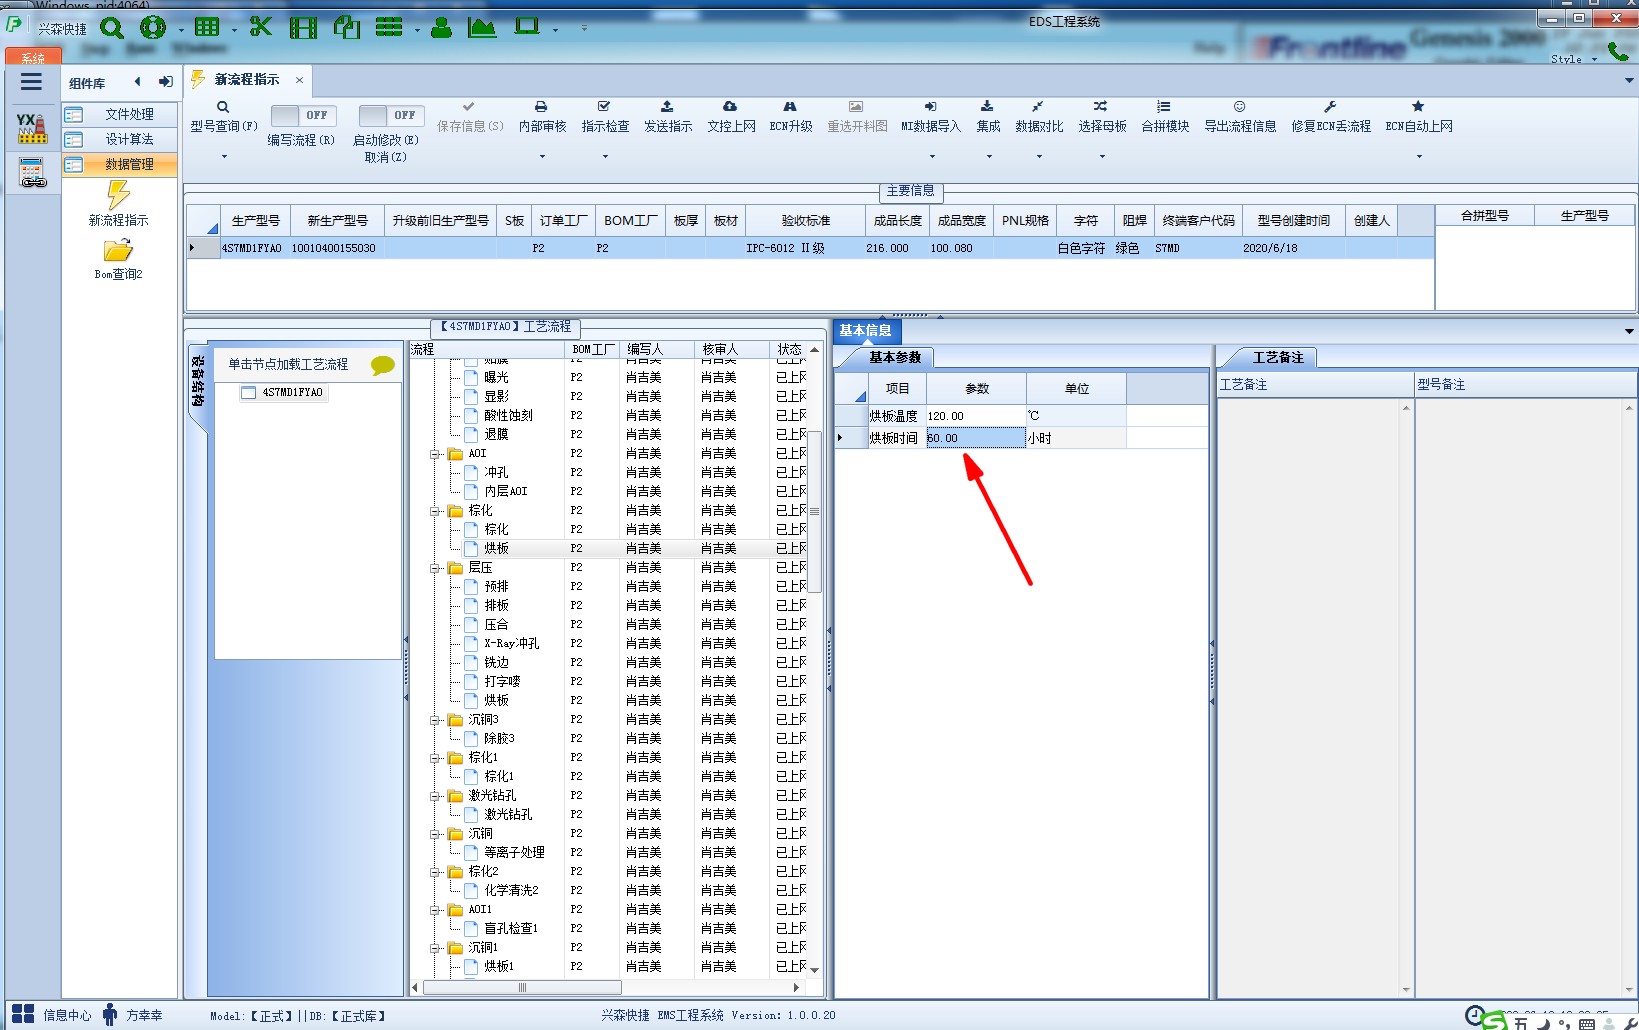Open dropdown arrow under 指示检查
Screen dimensions: 1639x1030
point(605,156)
